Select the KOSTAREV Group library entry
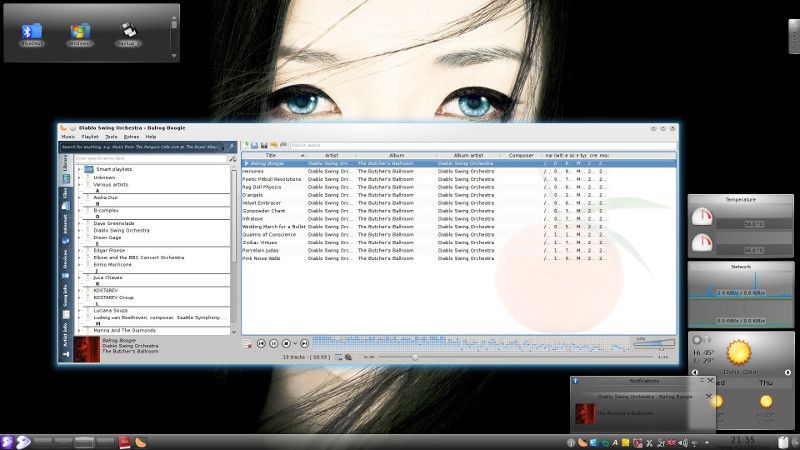The image size is (800, 450). coord(113,297)
